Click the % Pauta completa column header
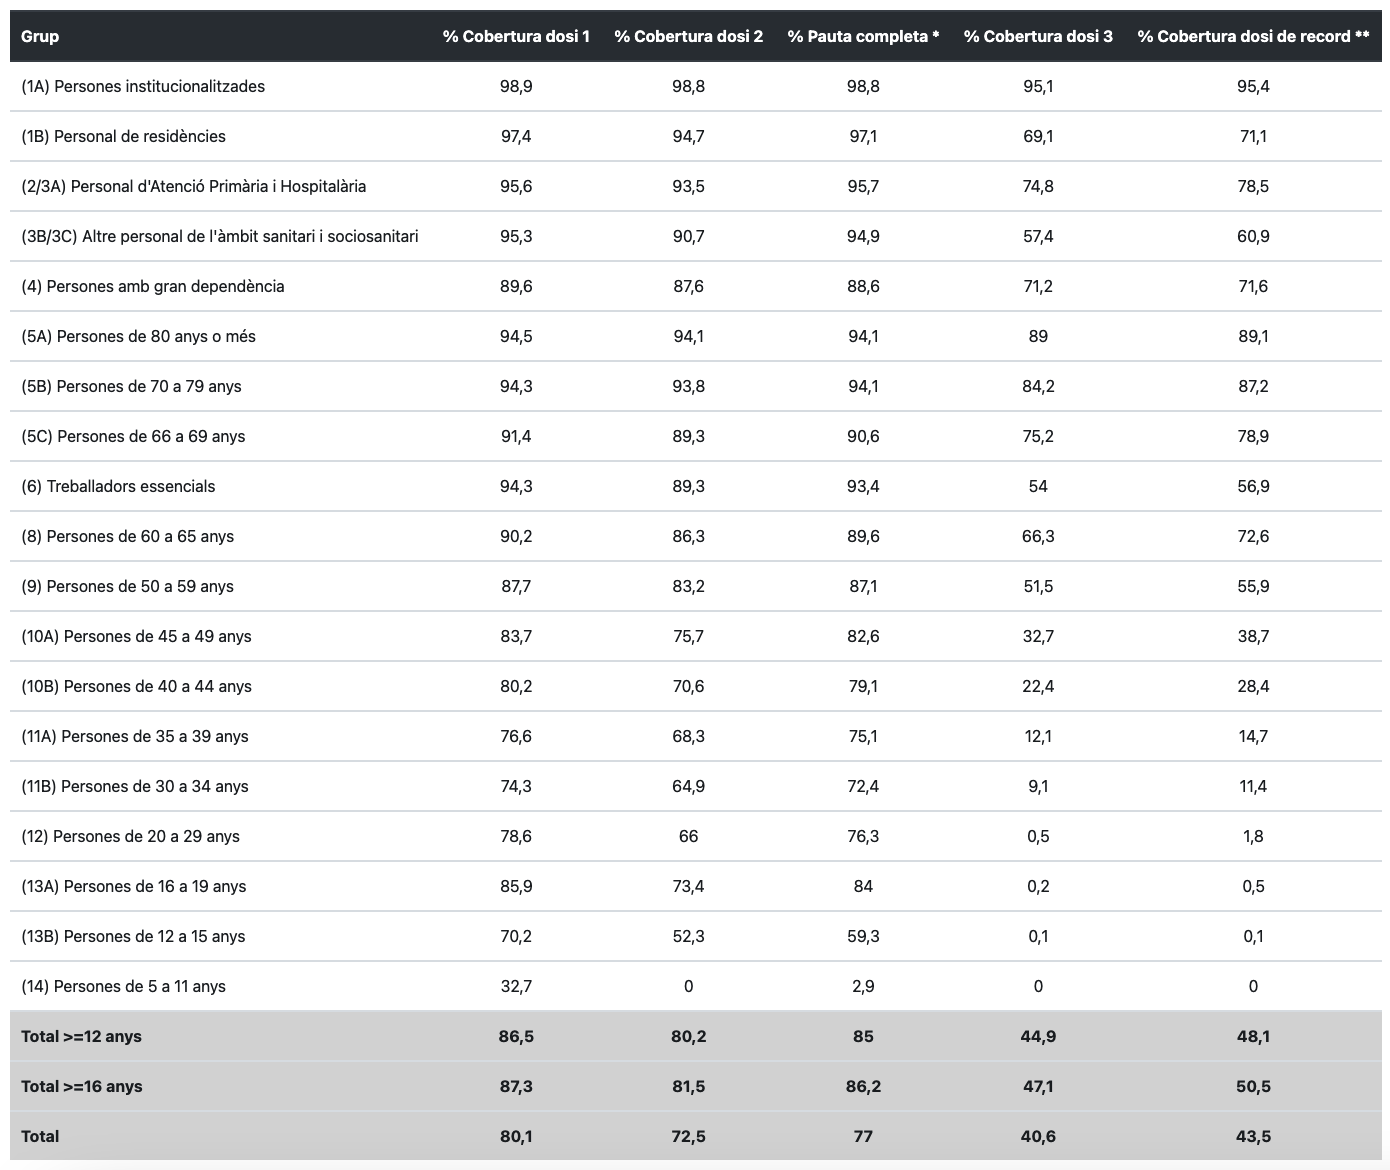 [863, 36]
